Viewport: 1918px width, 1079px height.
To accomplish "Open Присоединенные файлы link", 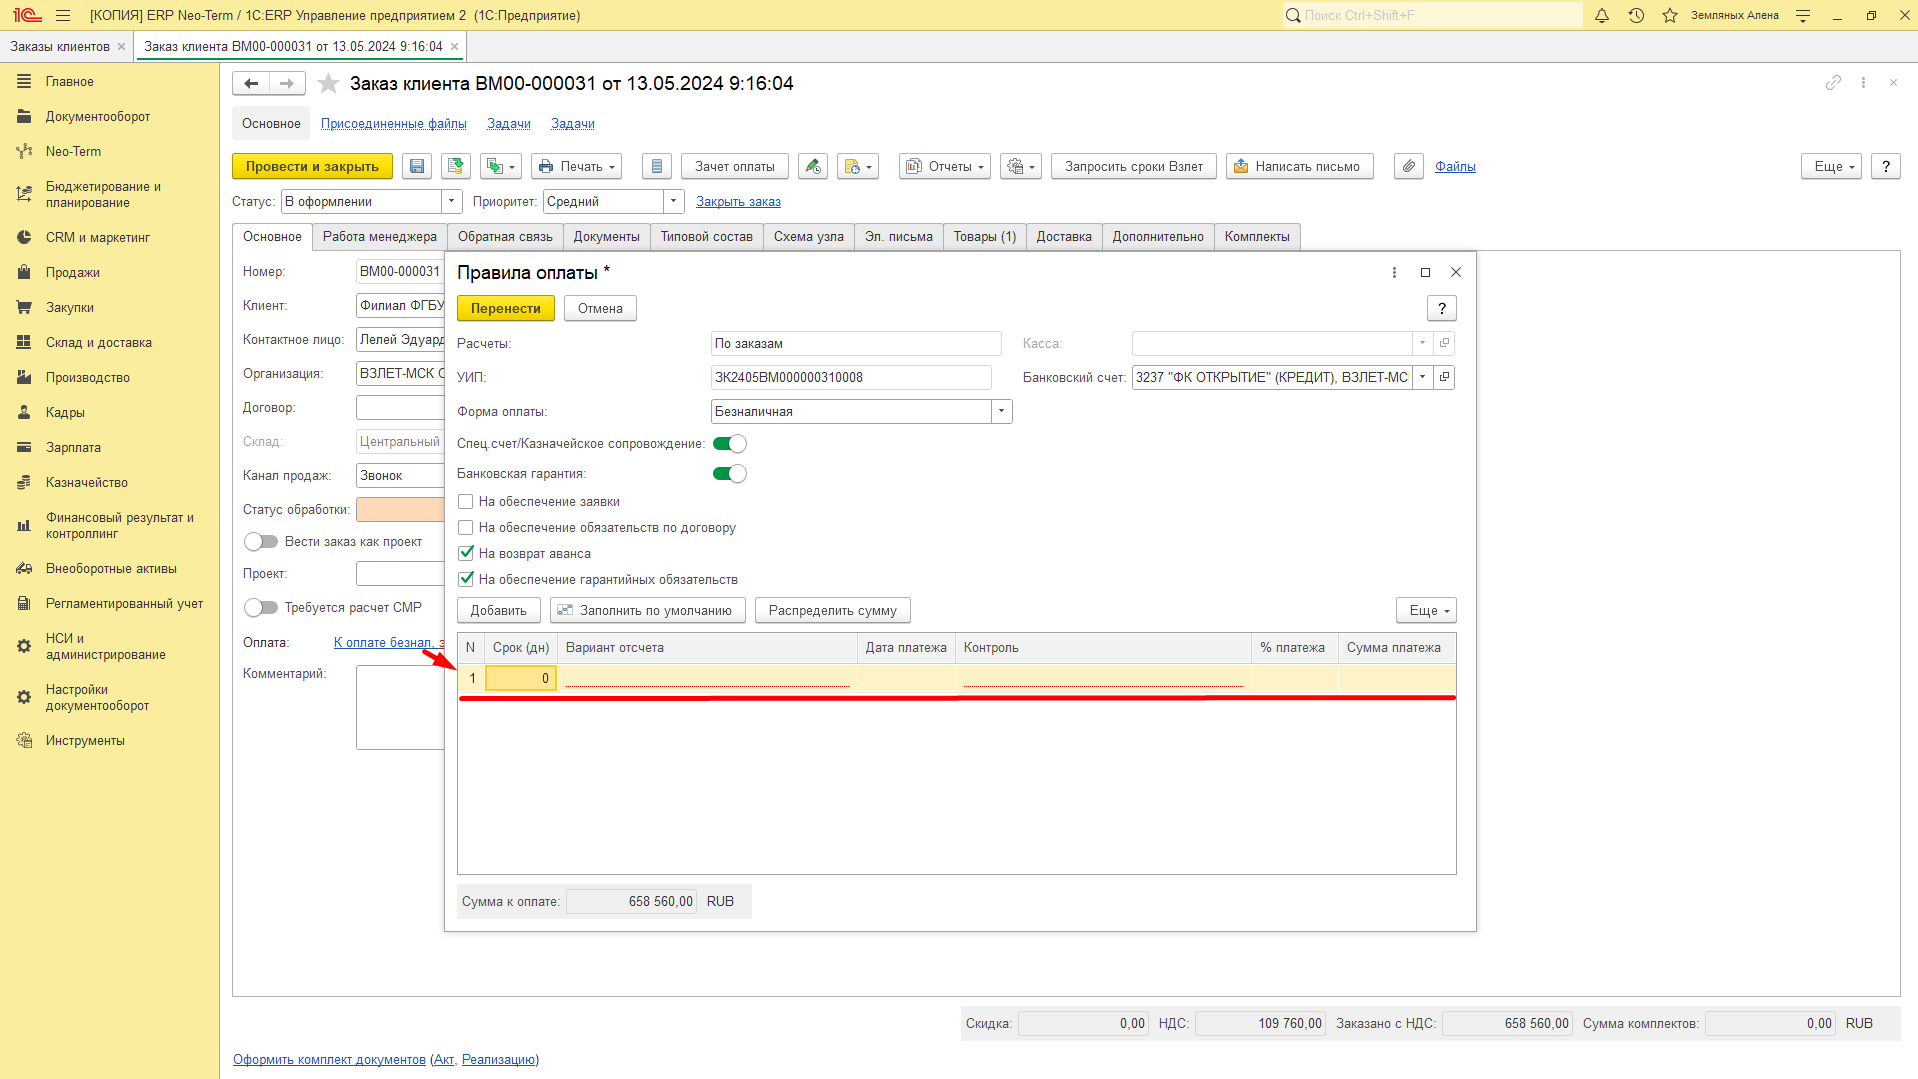I will 394,124.
